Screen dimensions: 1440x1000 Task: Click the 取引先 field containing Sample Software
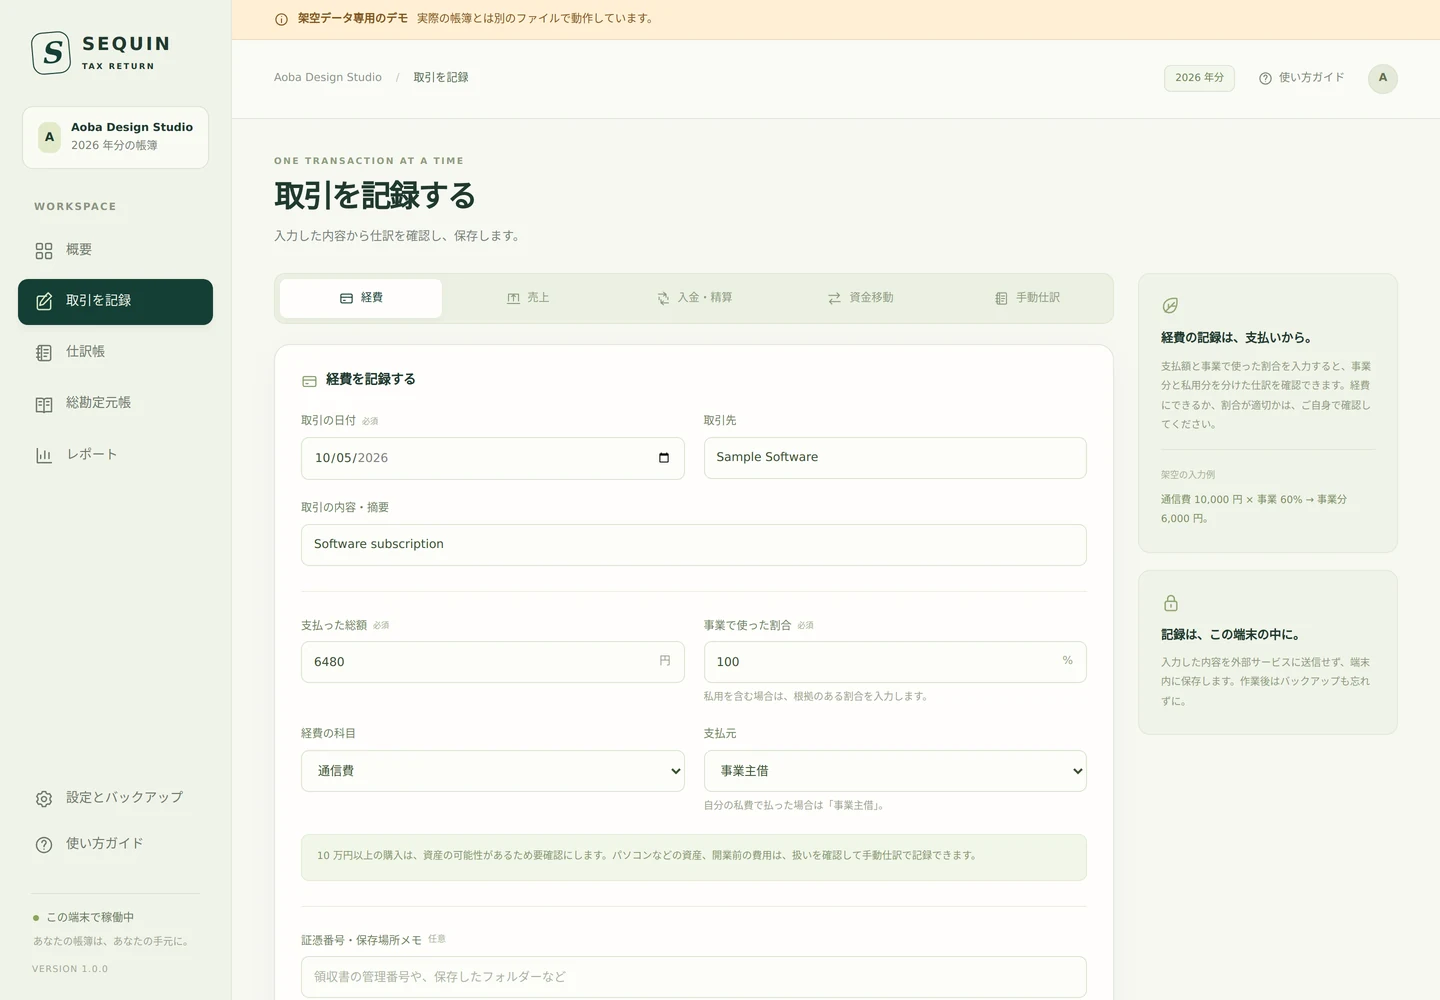point(895,458)
